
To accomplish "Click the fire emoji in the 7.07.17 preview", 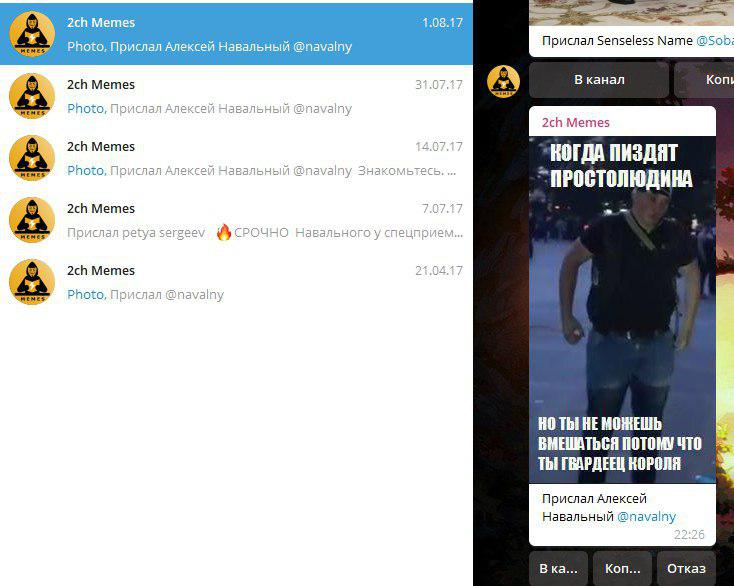I will coord(224,232).
